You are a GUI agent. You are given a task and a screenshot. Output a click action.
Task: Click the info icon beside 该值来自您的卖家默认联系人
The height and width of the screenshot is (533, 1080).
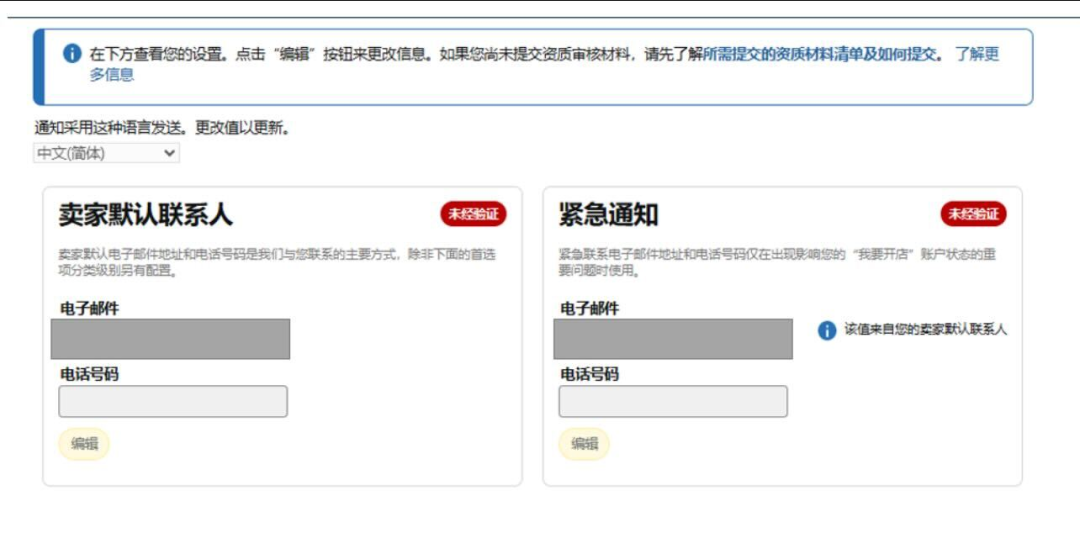pos(827,331)
